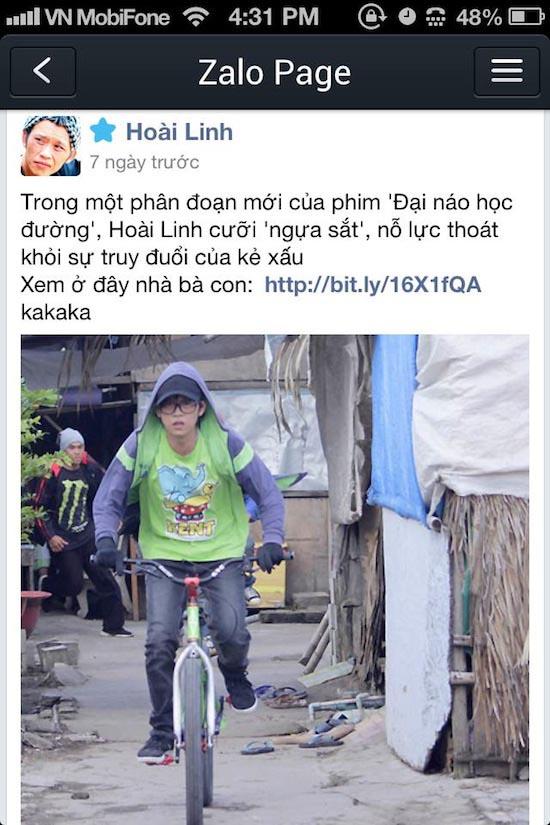Tap the battery icon

526,17
